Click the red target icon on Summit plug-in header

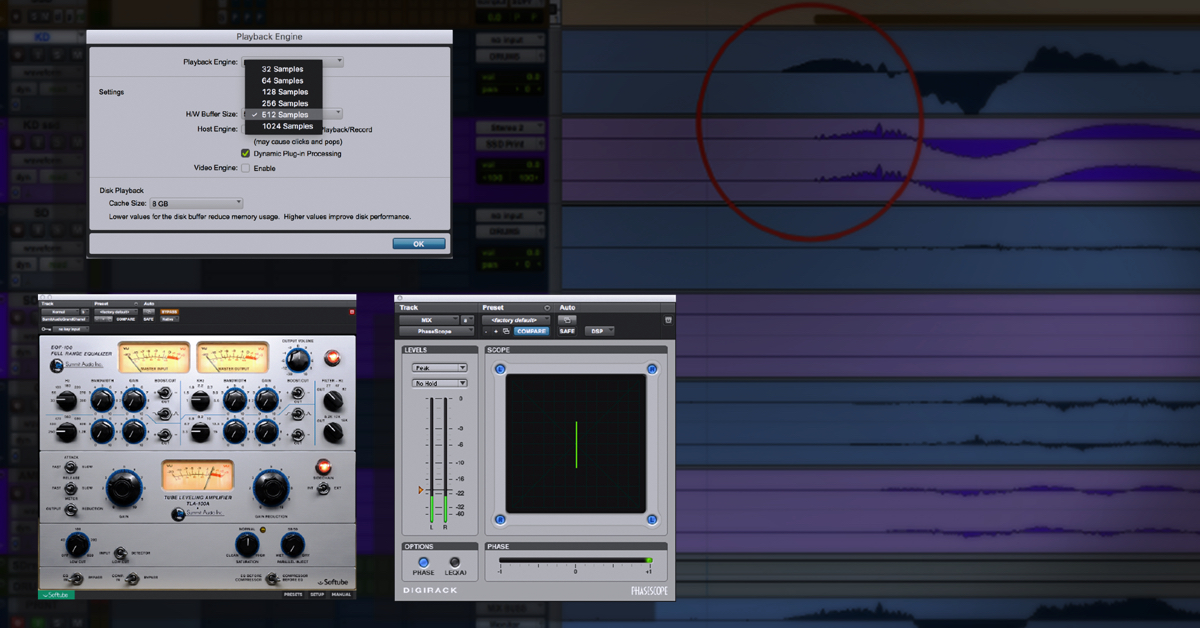pyautogui.click(x=352, y=312)
